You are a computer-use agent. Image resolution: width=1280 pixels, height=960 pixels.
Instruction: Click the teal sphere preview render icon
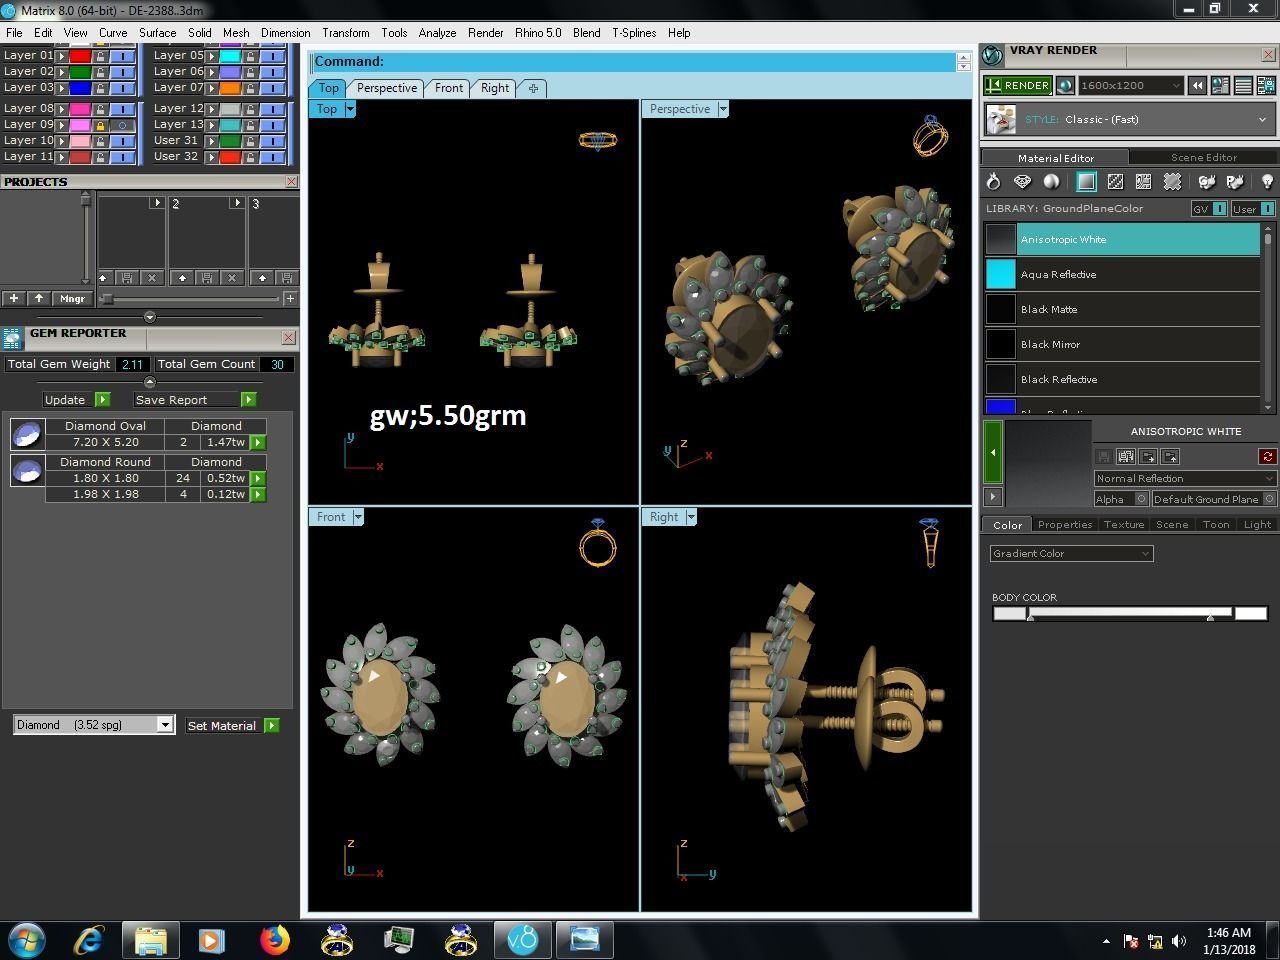[x=1065, y=86]
